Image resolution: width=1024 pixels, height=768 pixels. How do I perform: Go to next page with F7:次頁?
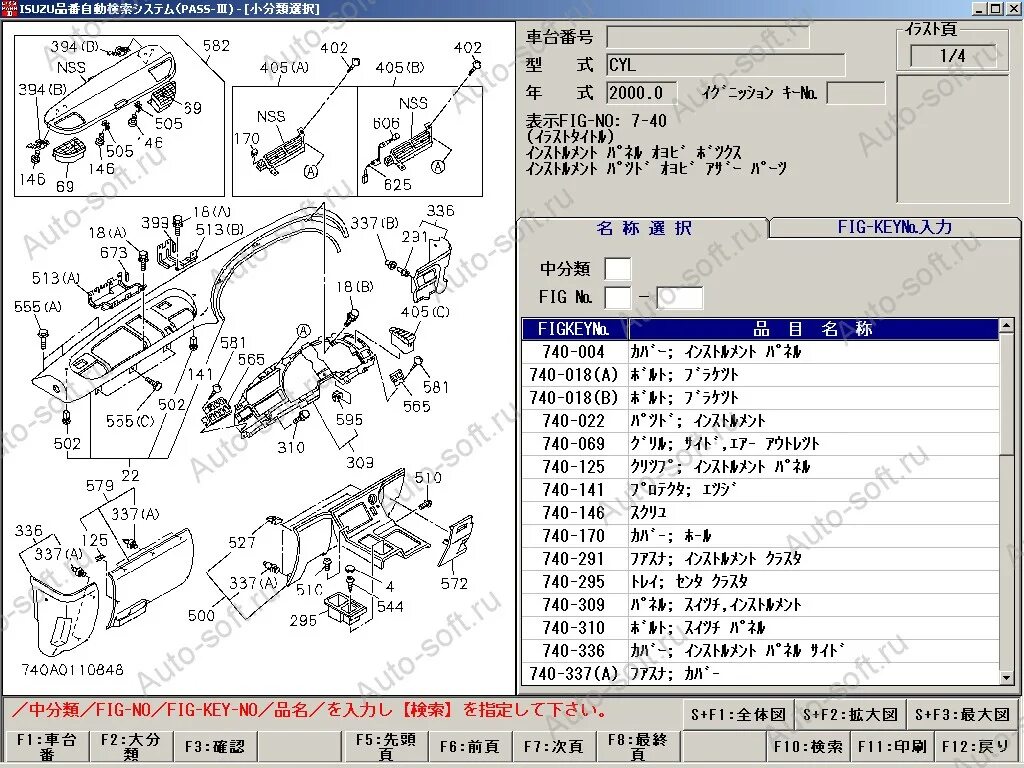[554, 746]
